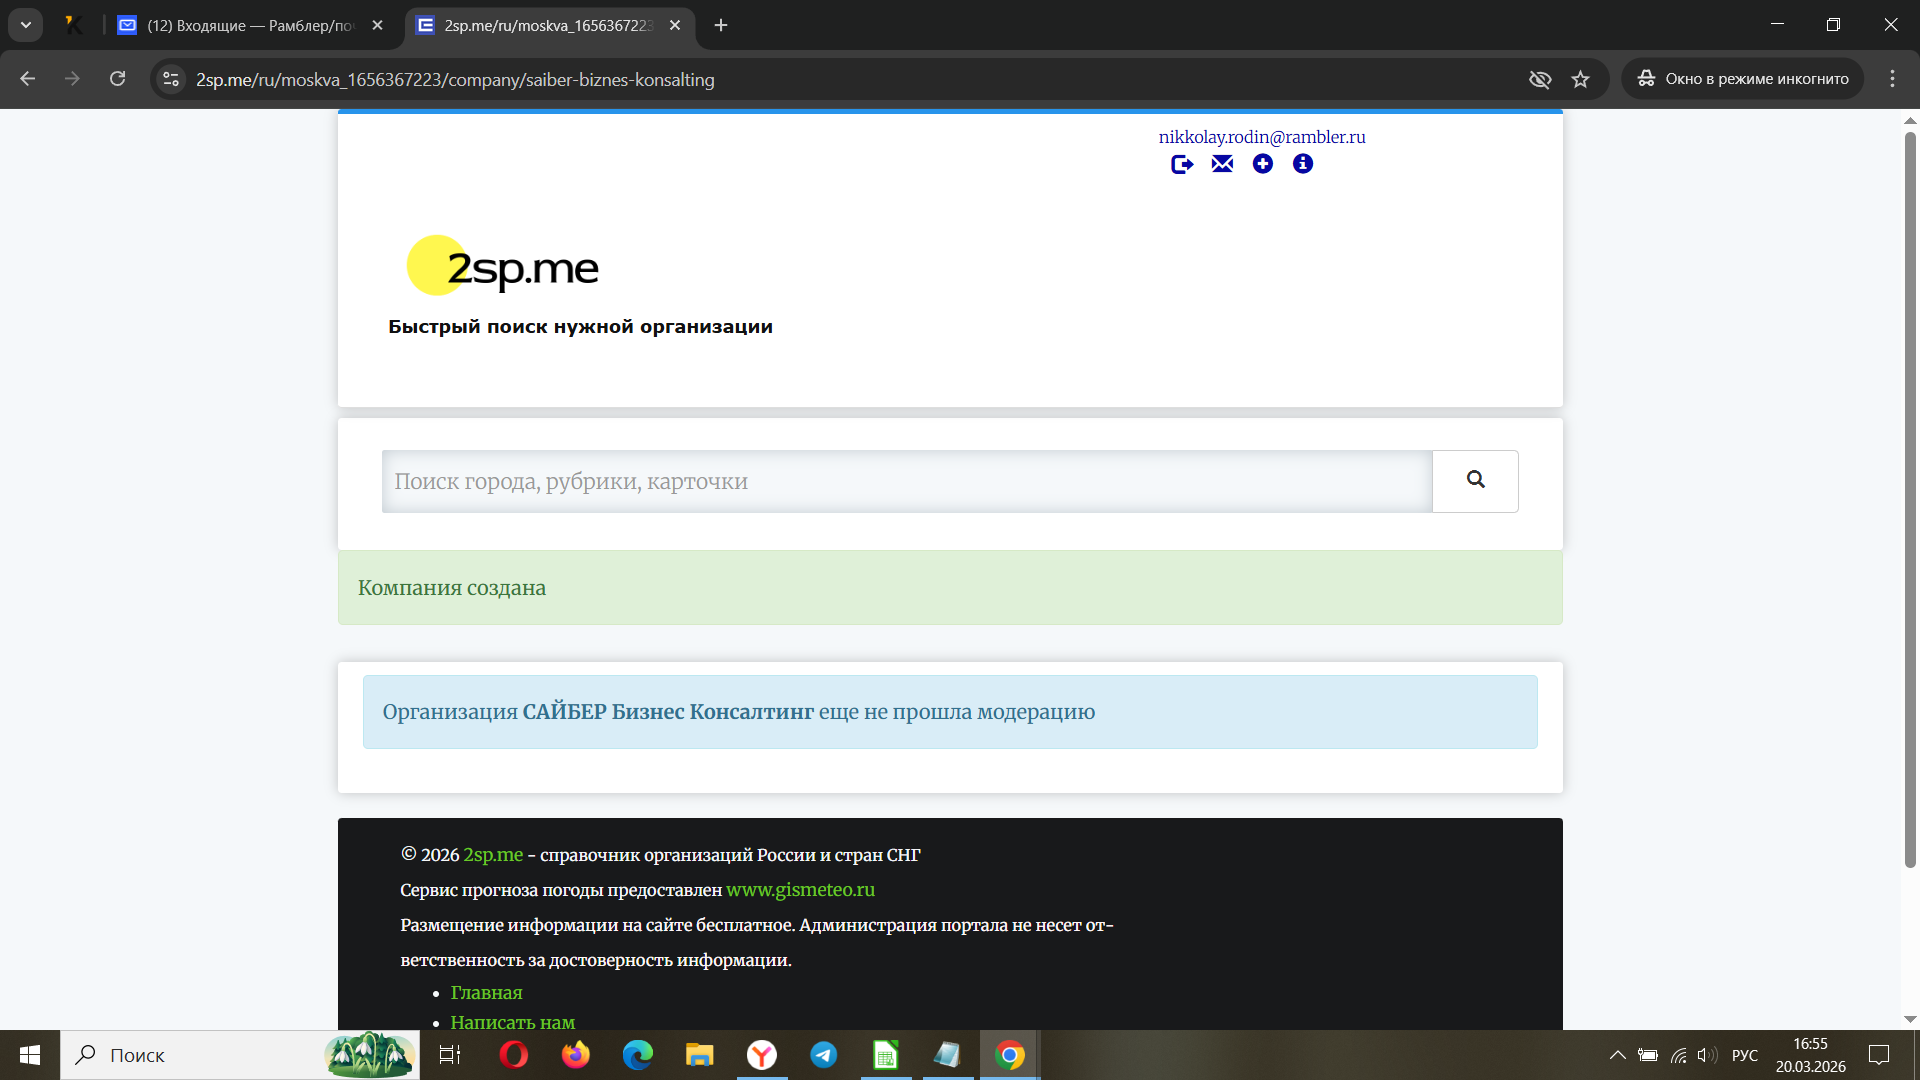Follow the www.gismeteo.ru link

click(x=800, y=890)
